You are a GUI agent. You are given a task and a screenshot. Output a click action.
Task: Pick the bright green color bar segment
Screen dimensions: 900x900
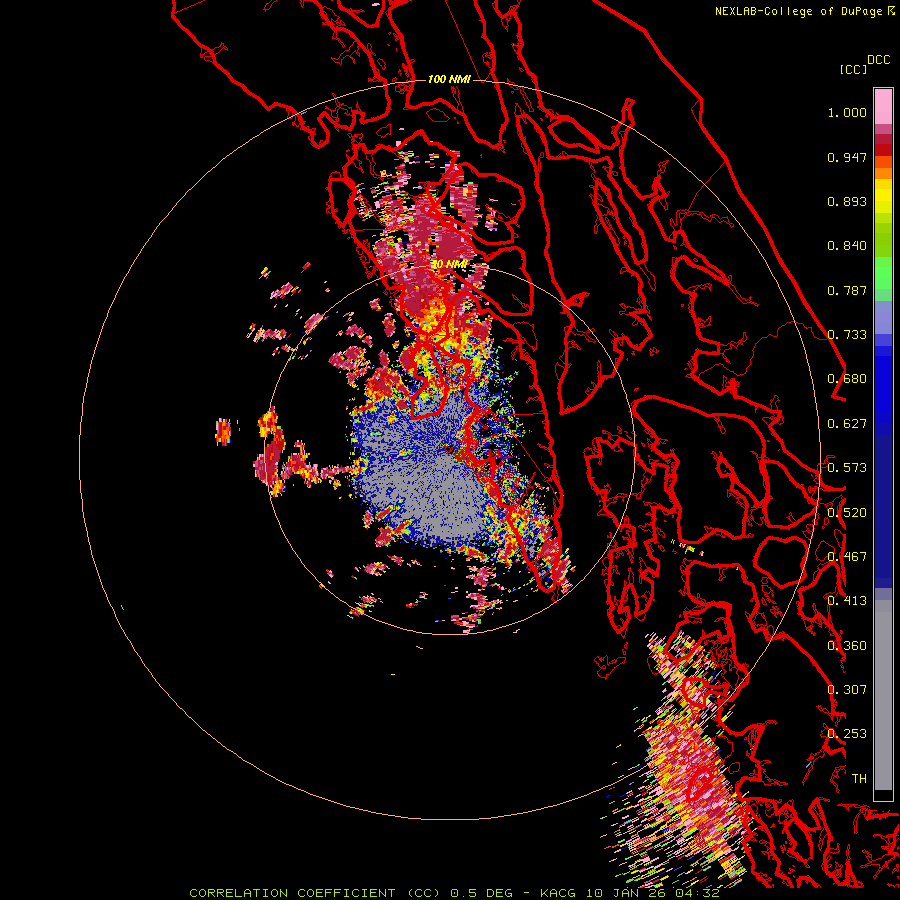click(883, 273)
